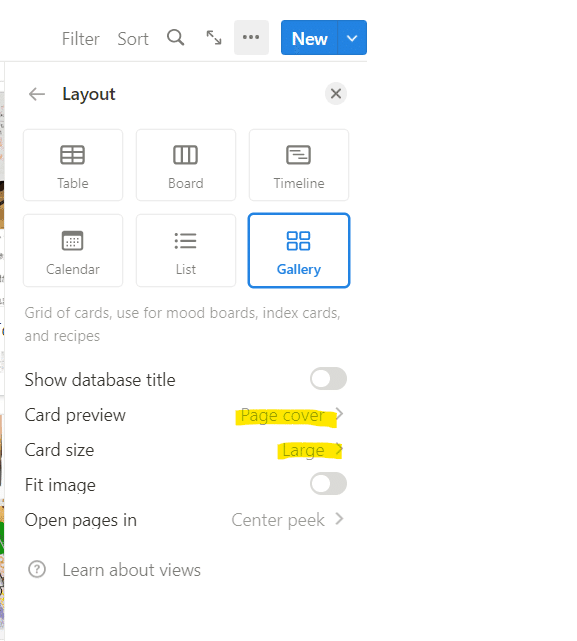Open the New button dropdown arrow

tap(352, 38)
